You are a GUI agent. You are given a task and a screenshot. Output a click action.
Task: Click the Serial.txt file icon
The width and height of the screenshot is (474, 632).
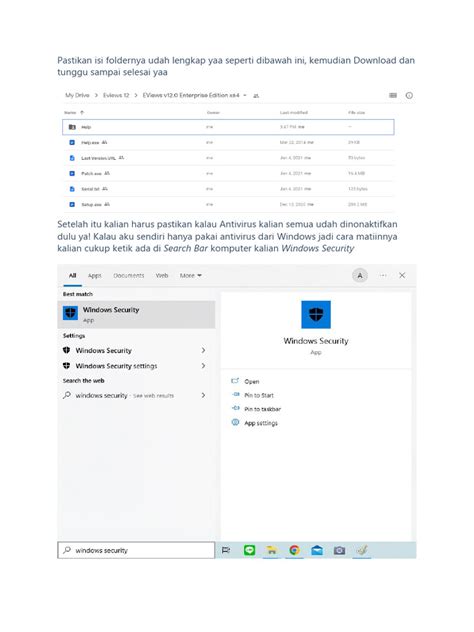click(x=72, y=189)
